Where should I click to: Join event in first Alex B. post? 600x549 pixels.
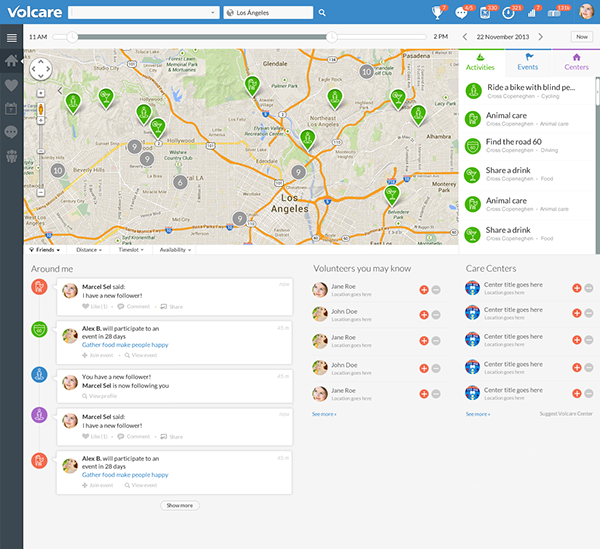click(x=98, y=355)
